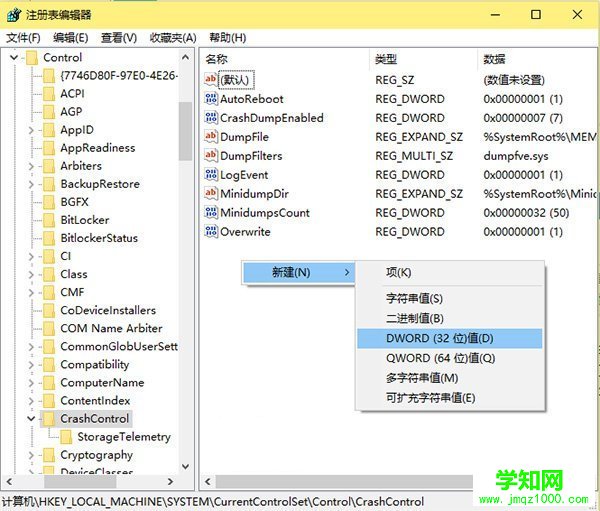The image size is (600, 511).
Task: Click the folder icon of BitlockerStatus key
Action: coord(49,238)
